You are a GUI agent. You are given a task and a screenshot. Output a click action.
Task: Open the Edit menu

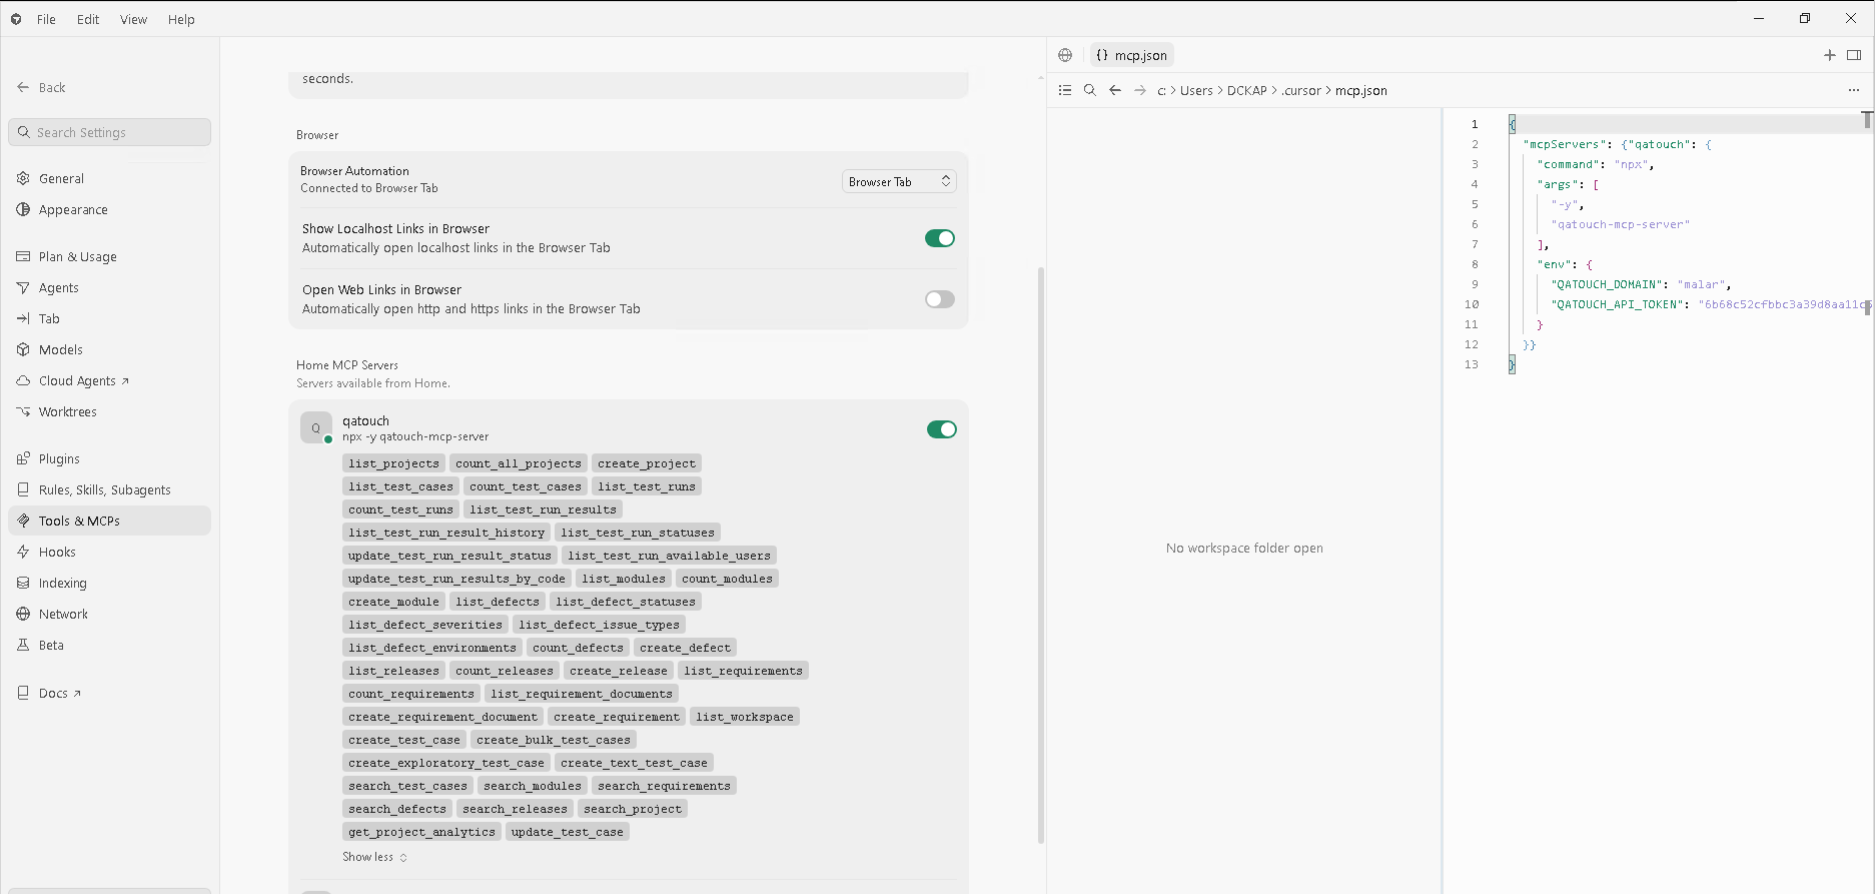88,19
